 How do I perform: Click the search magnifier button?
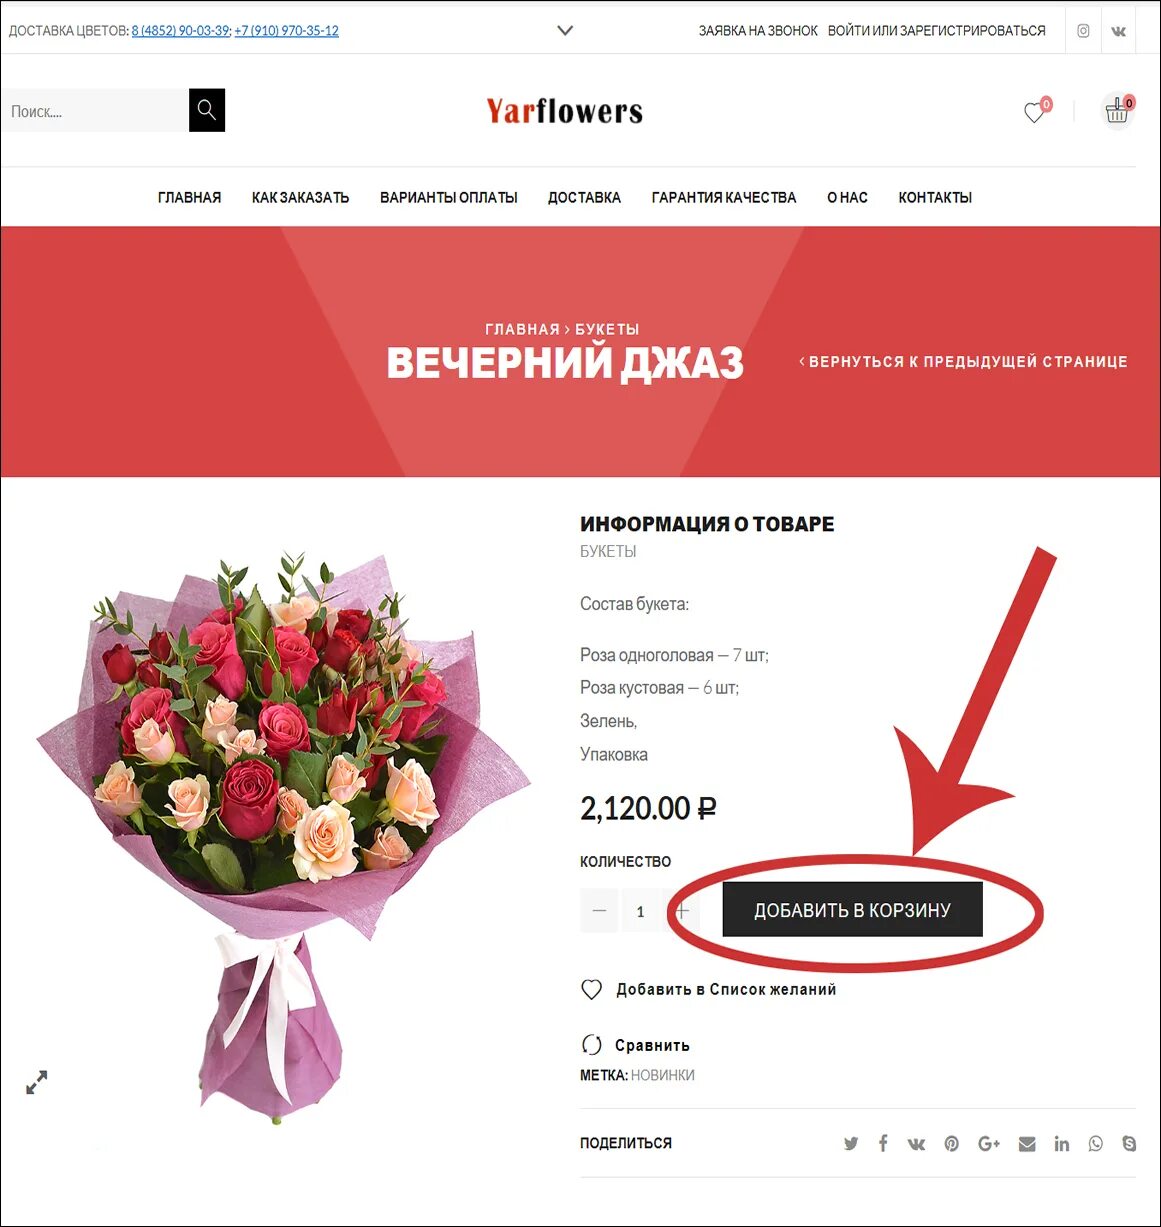tap(207, 110)
